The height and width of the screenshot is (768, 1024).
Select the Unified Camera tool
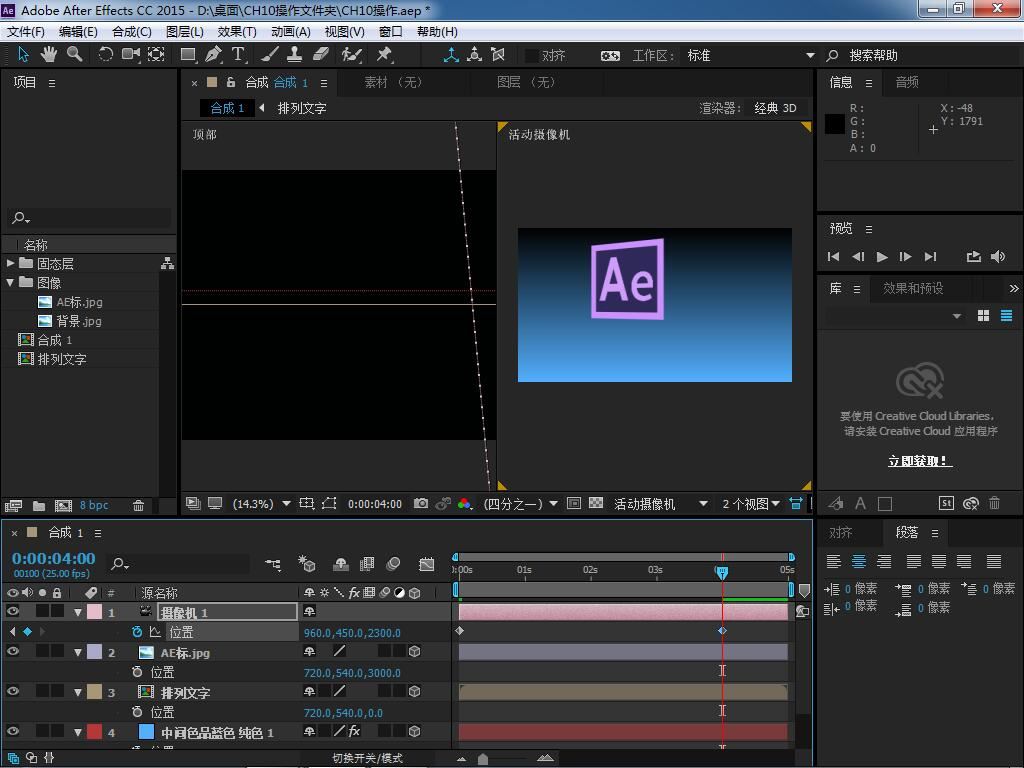tap(131, 54)
